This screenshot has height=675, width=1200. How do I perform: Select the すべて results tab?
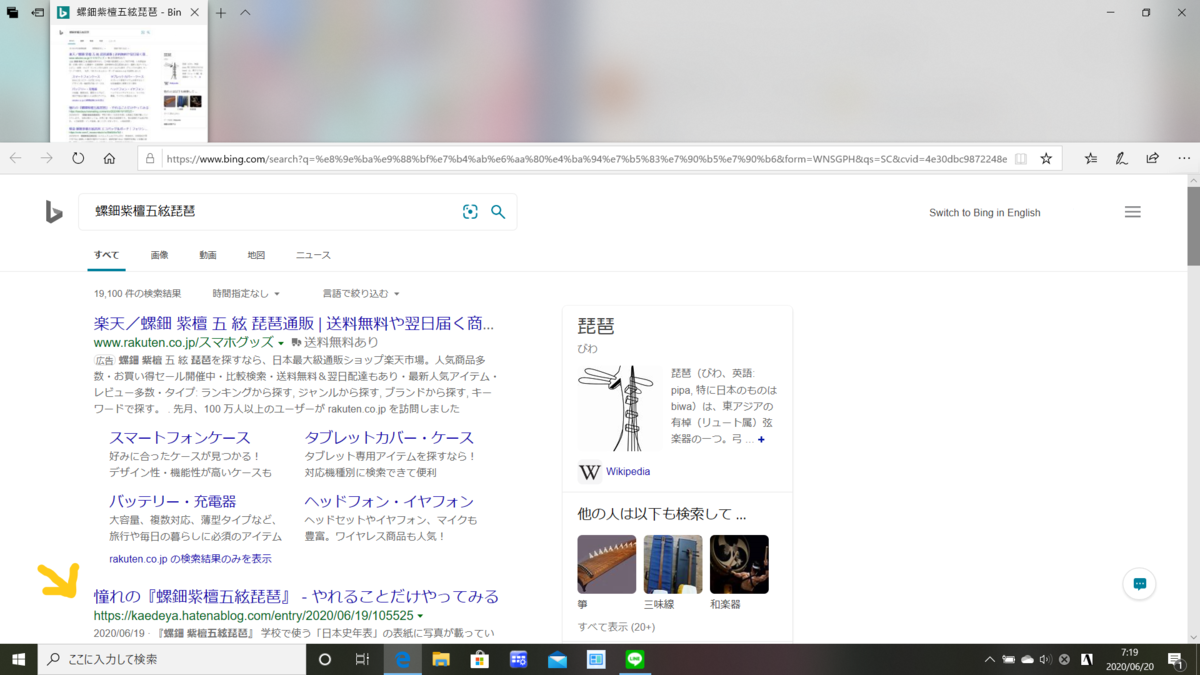[x=106, y=255]
